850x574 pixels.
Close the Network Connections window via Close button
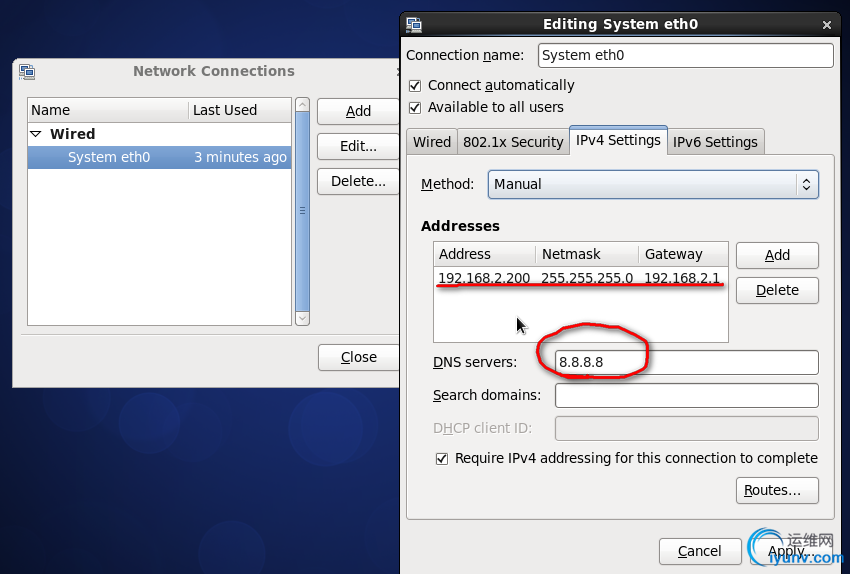(358, 357)
